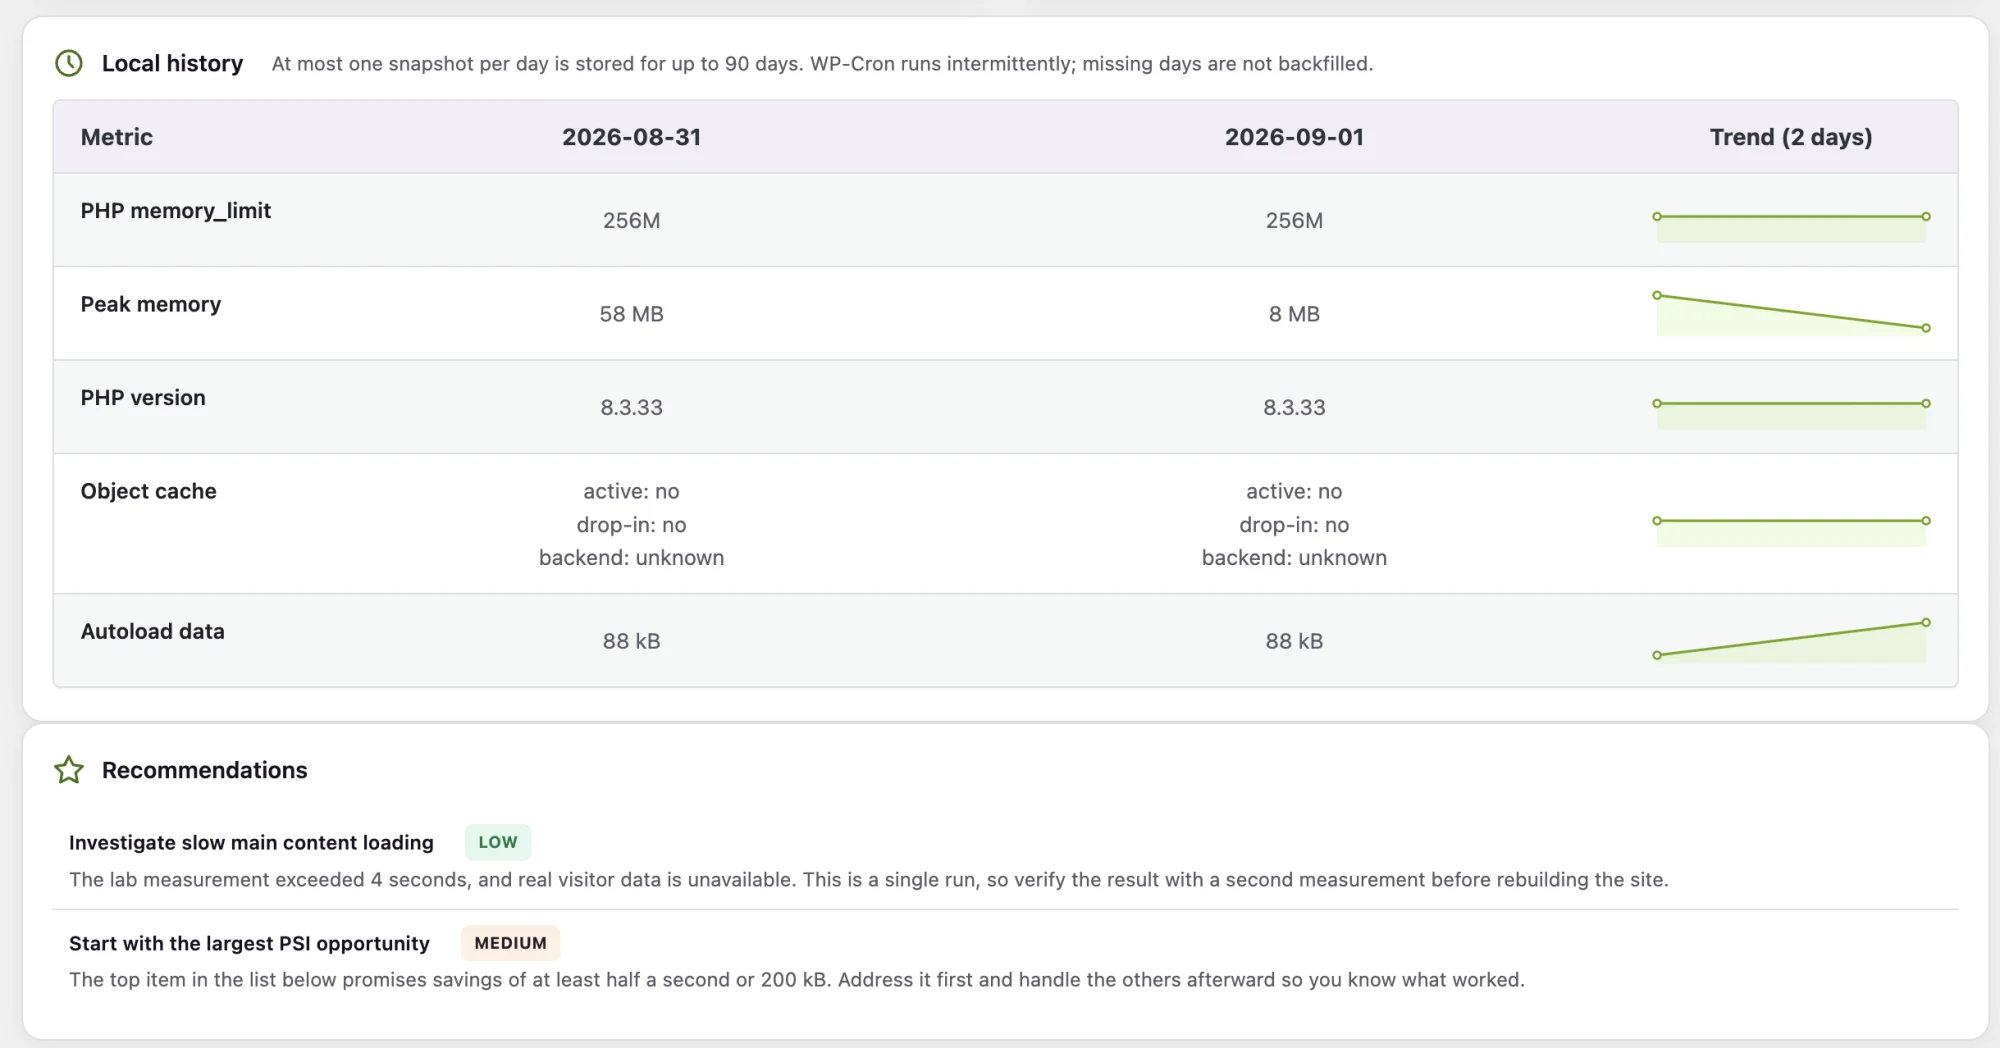Click the MEDIUM priority badge

(x=510, y=943)
